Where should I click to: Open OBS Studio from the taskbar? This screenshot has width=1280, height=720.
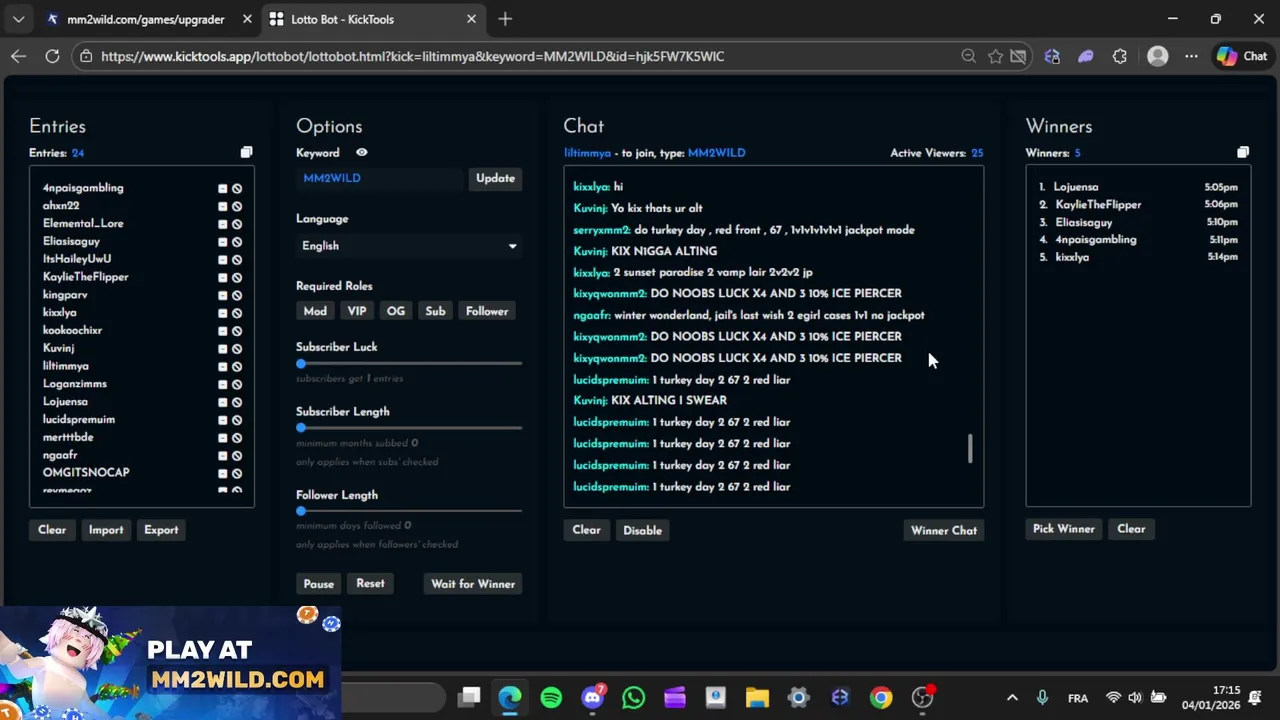point(922,697)
